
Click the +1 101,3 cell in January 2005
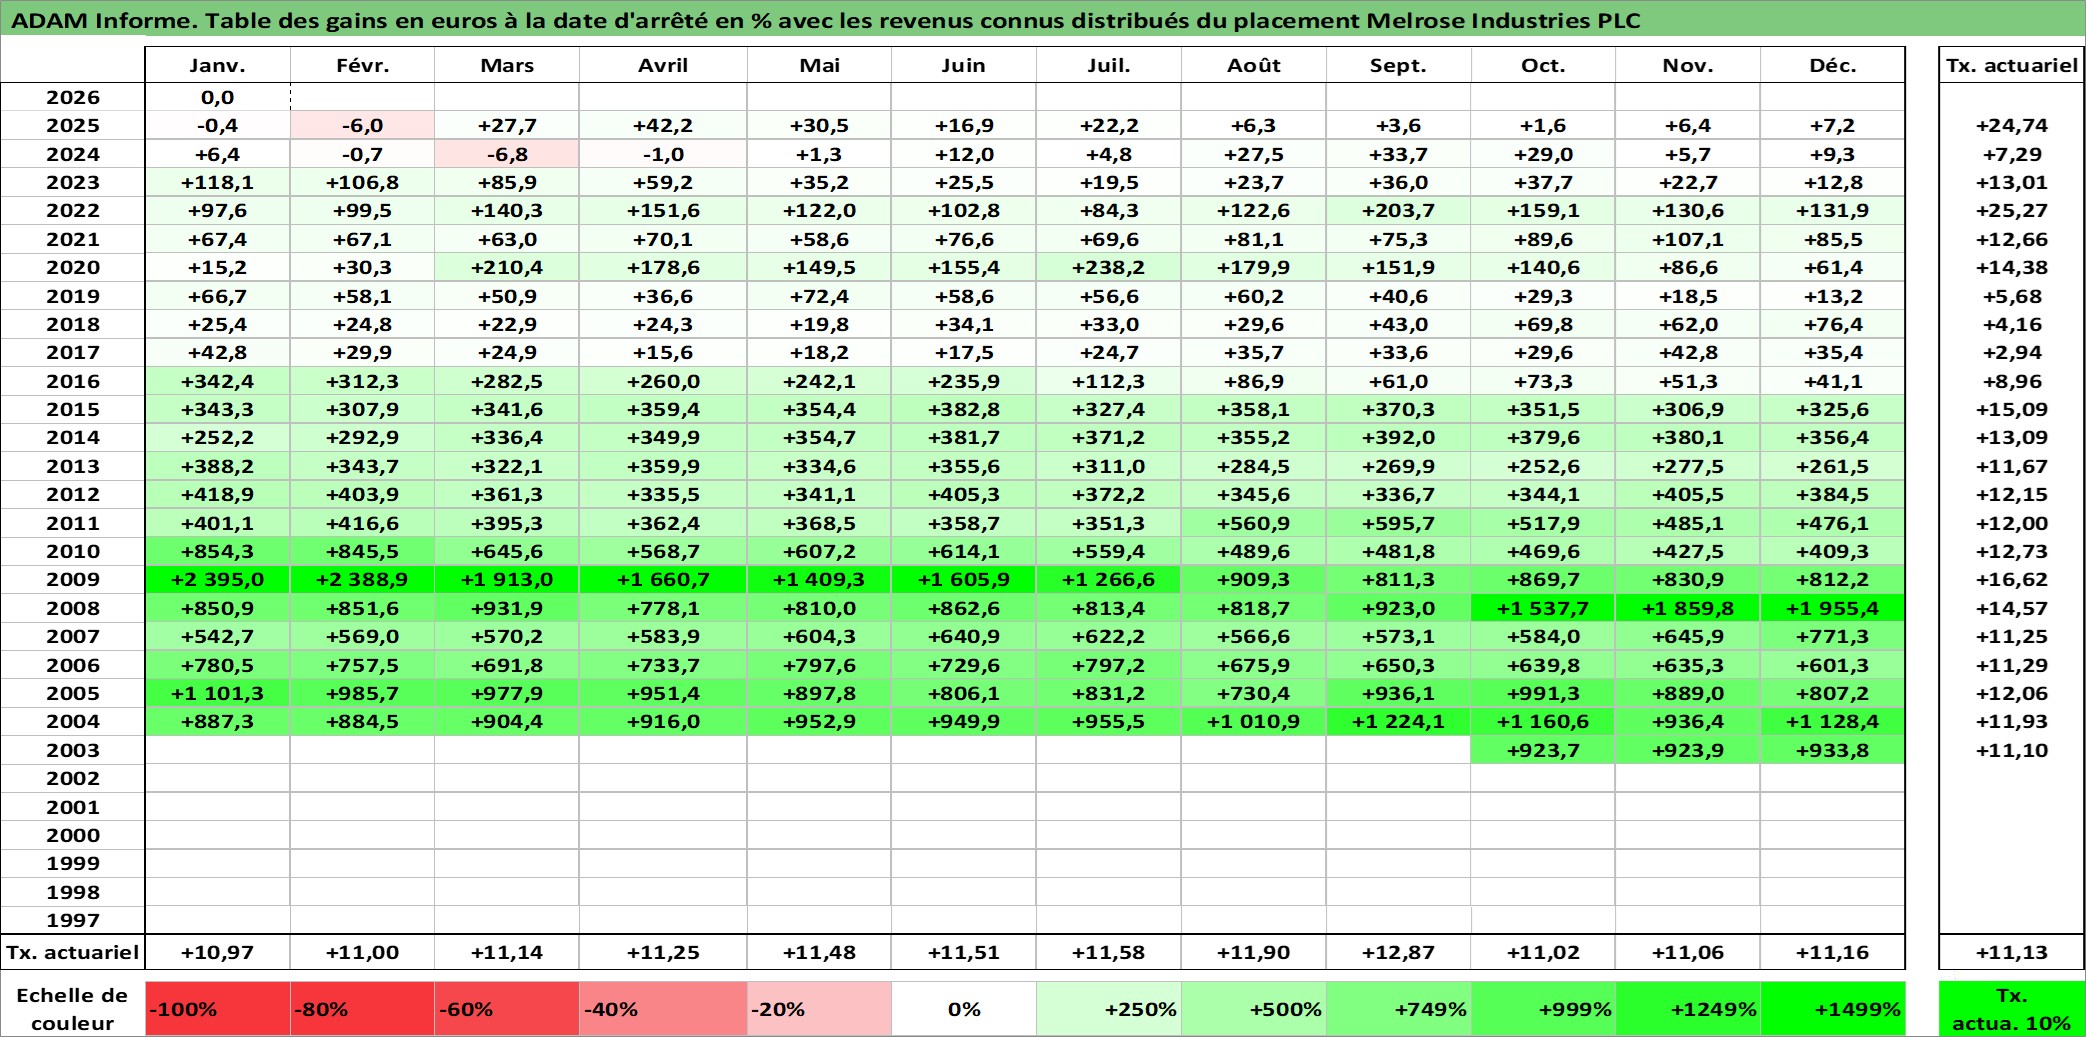(217, 693)
